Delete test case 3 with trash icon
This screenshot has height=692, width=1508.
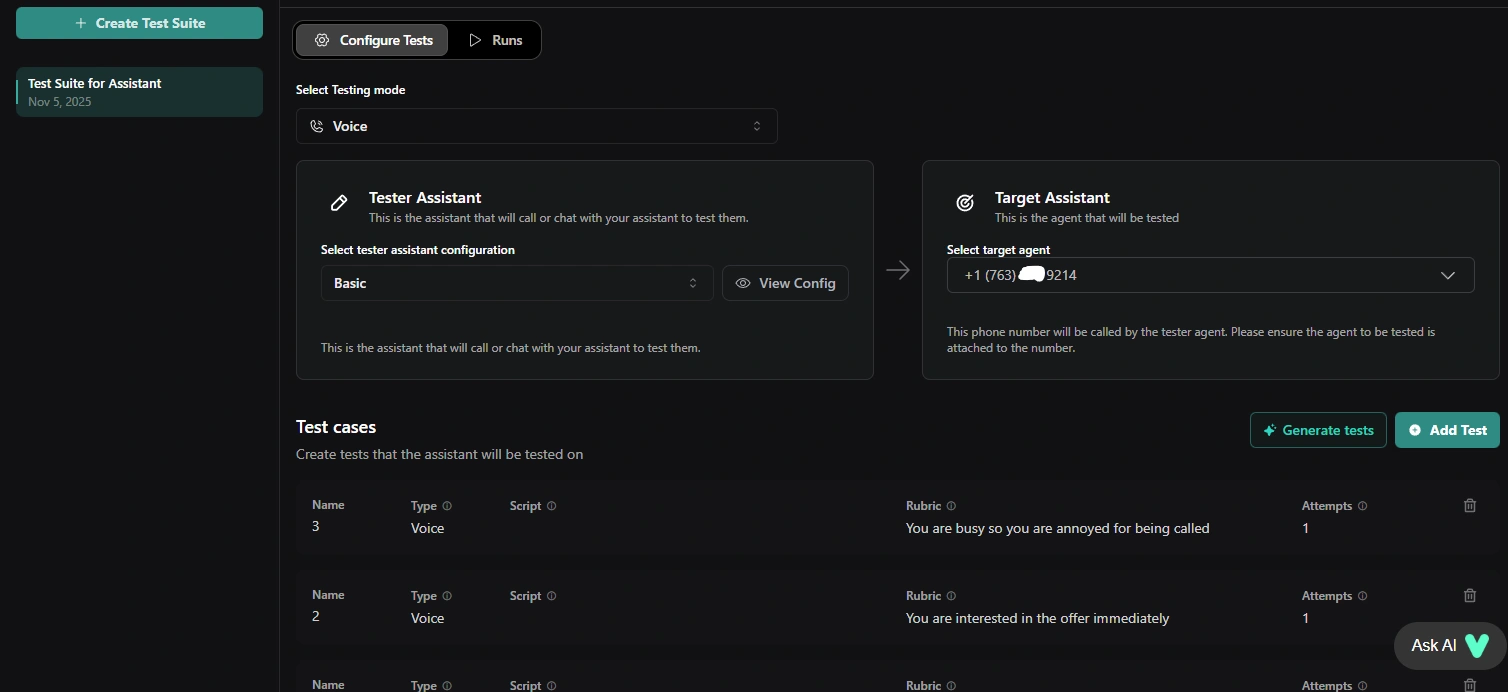[x=1469, y=506]
